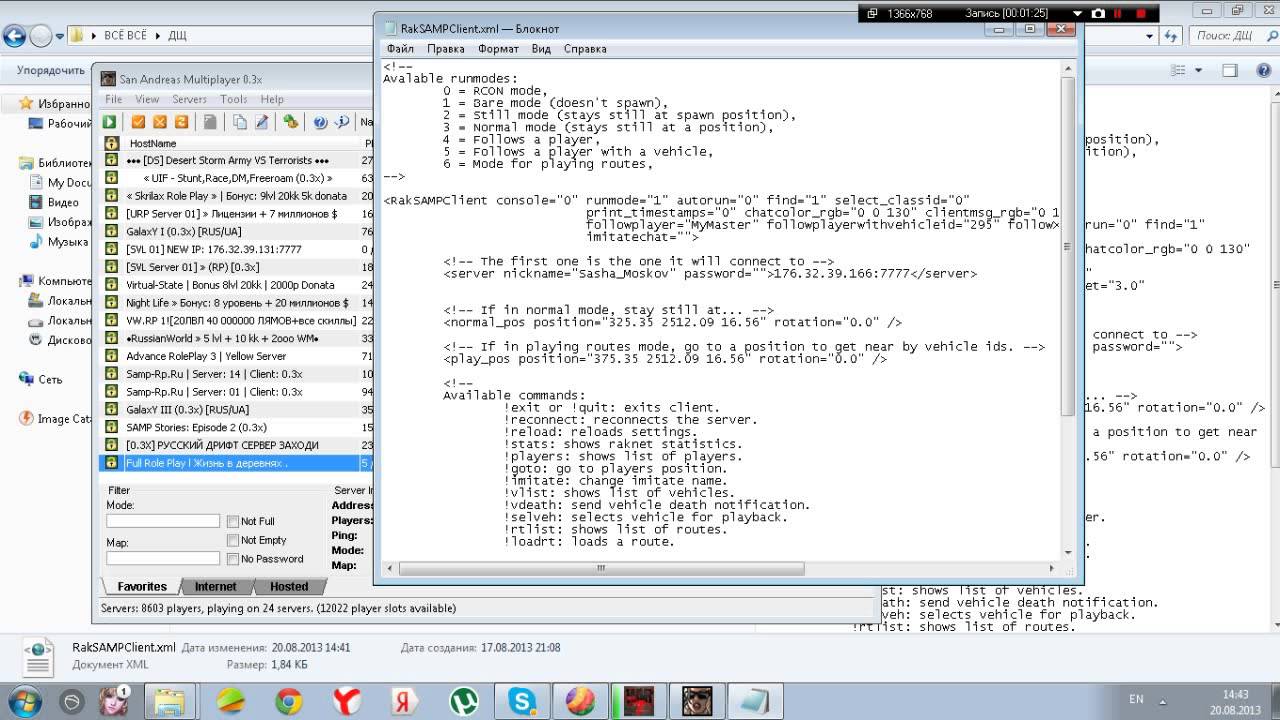Click the pencil edit icon in SA-MP toolbar
This screenshot has height=720, width=1280.
point(262,122)
